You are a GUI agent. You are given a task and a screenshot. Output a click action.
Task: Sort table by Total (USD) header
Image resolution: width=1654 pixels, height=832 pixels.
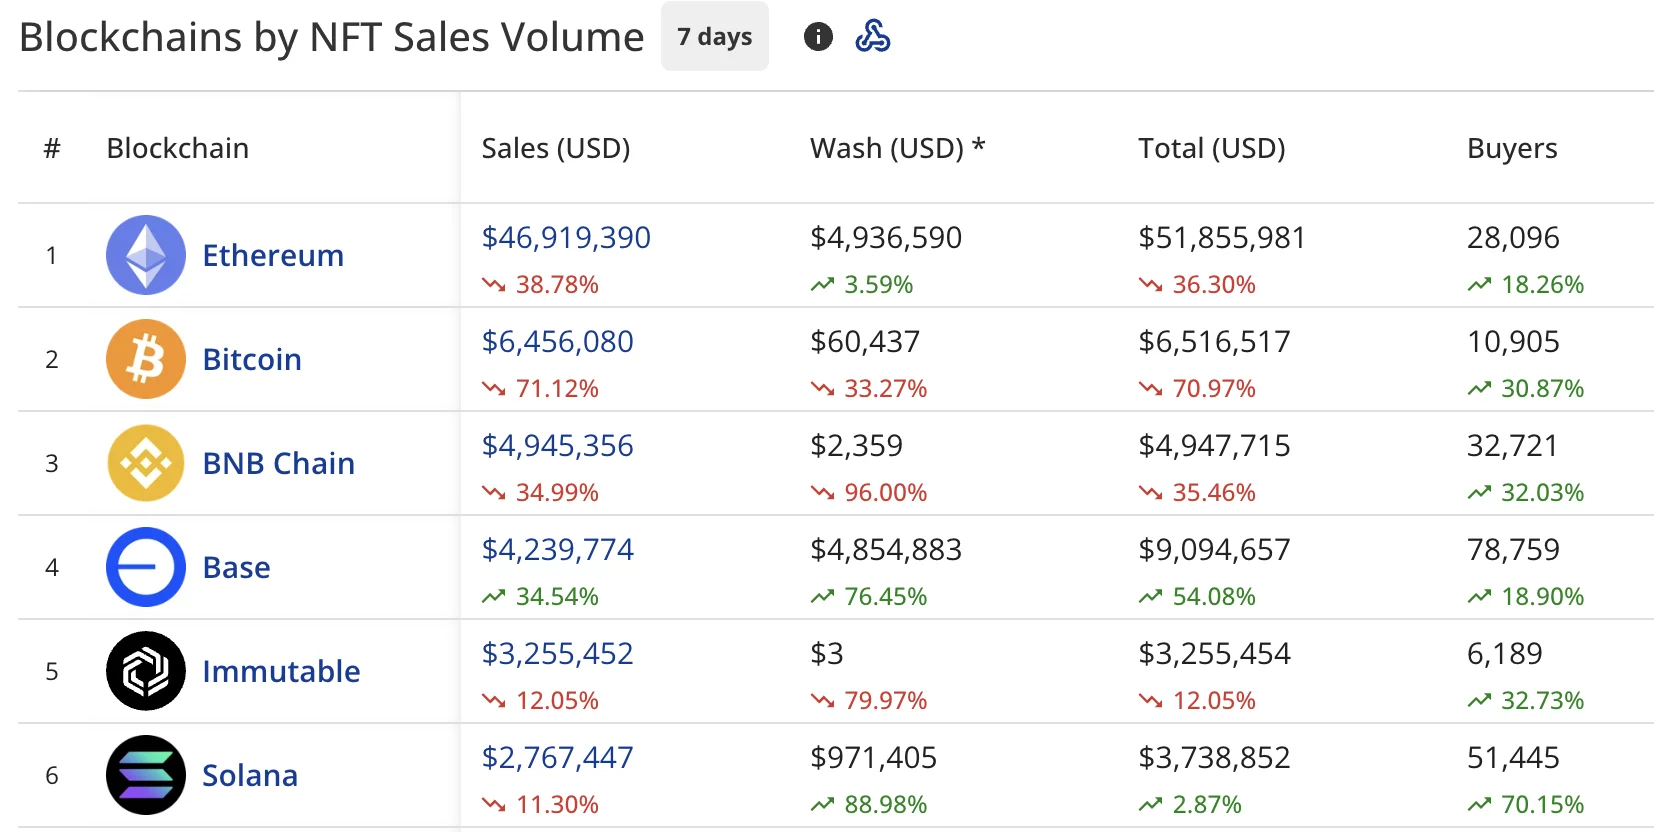pos(1211,148)
